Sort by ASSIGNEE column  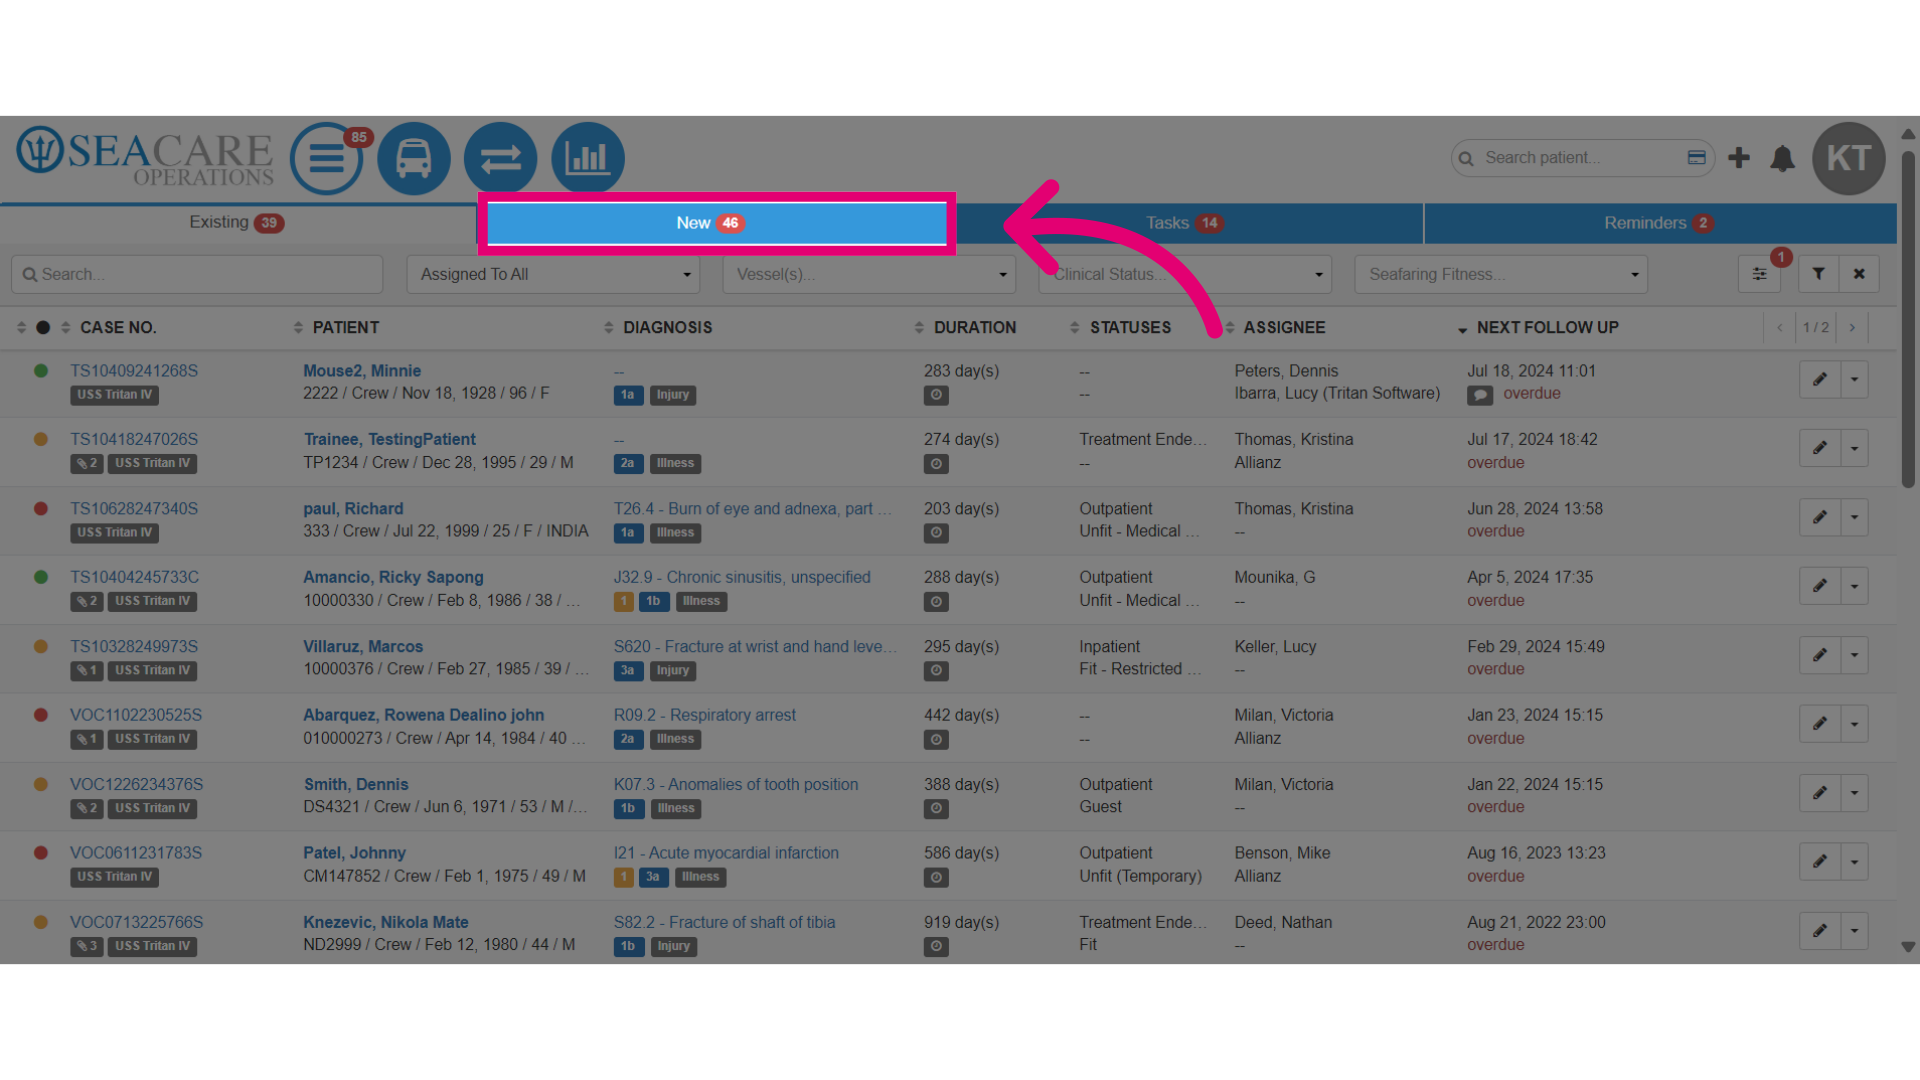pos(1284,327)
